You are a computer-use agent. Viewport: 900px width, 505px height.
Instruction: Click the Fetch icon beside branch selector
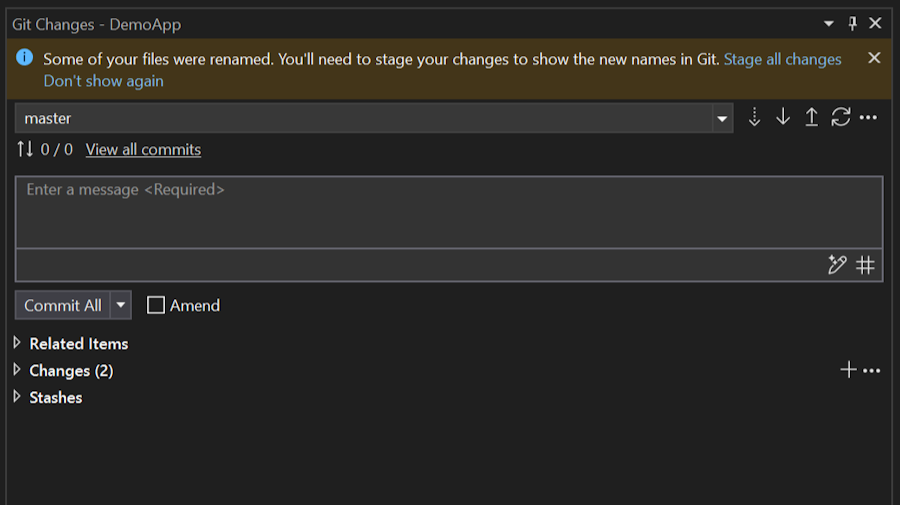[755, 118]
